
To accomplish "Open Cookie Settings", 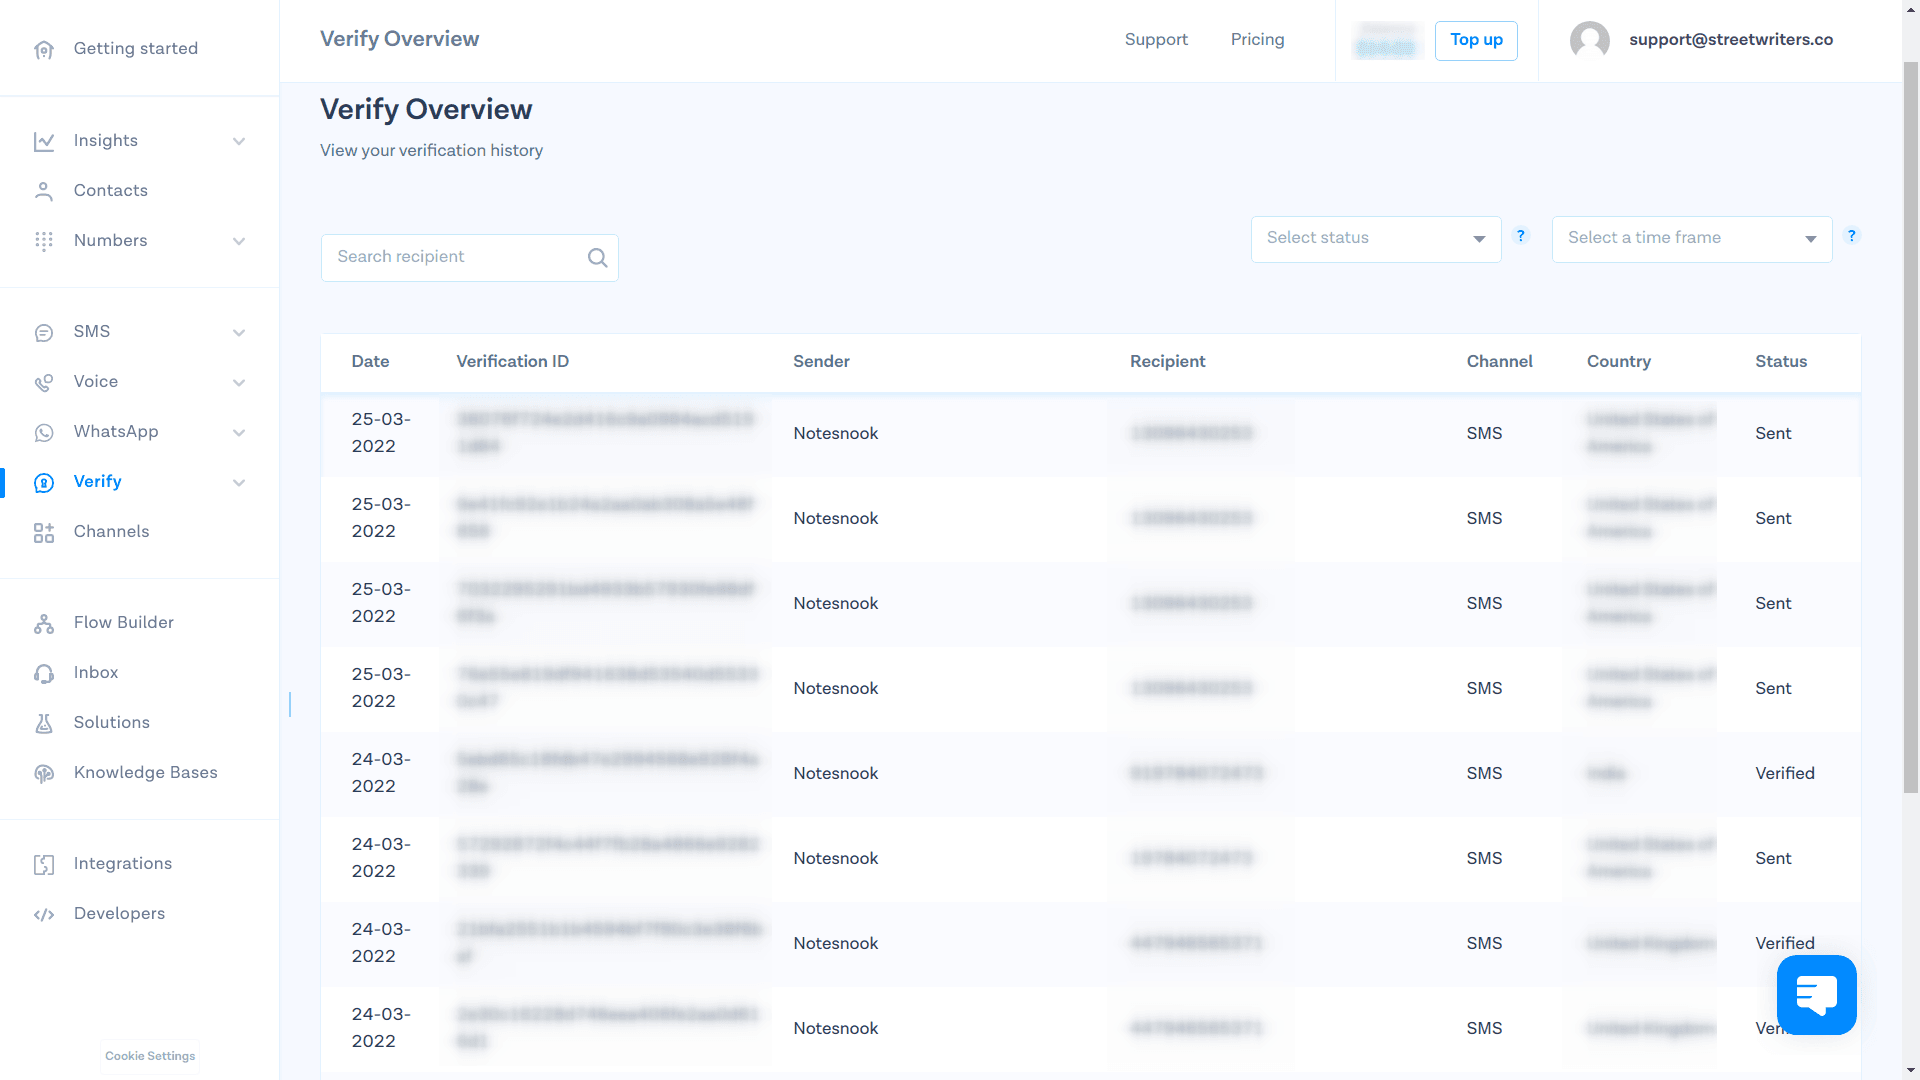I will [149, 1056].
